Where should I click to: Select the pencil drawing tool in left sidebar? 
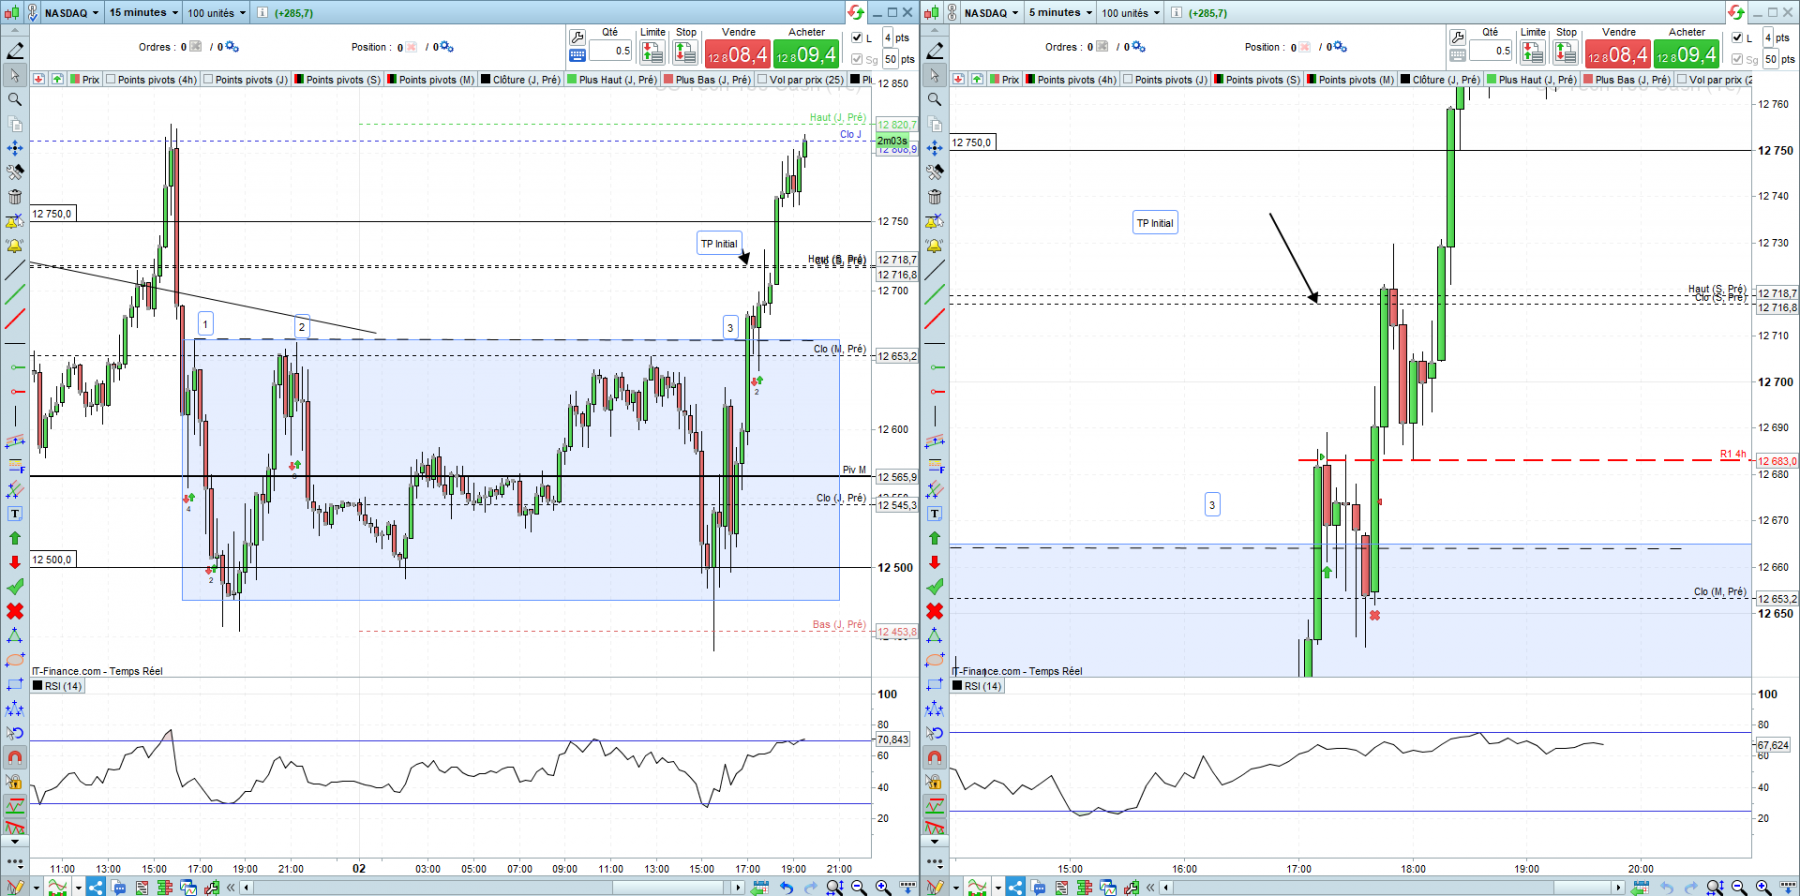point(15,50)
